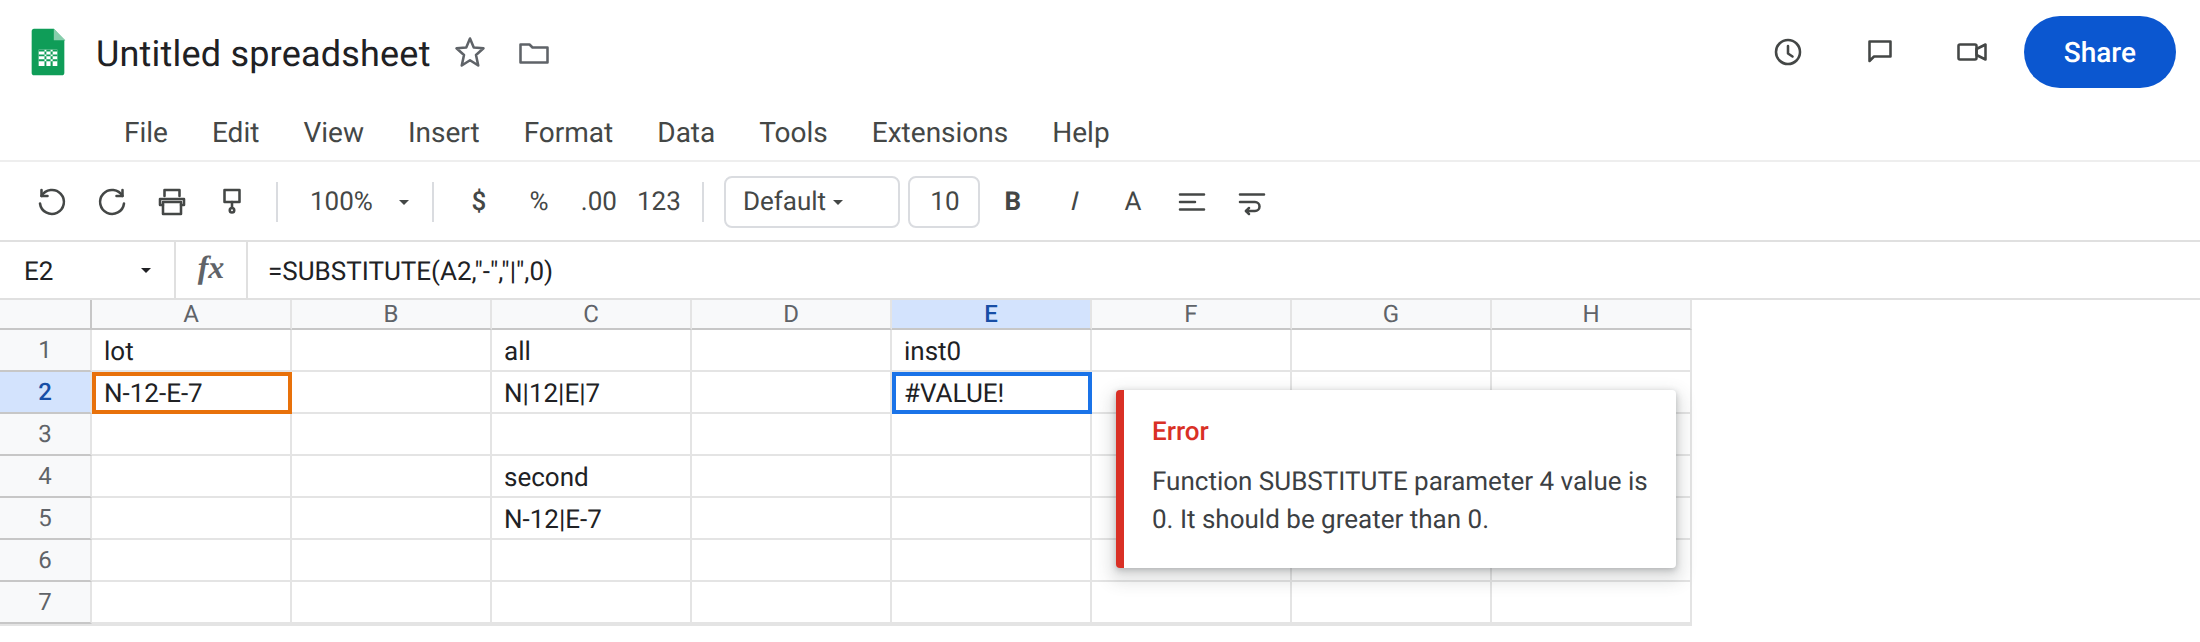The height and width of the screenshot is (642, 2200).
Task: Start a meeting with camera icon
Action: (x=1972, y=52)
